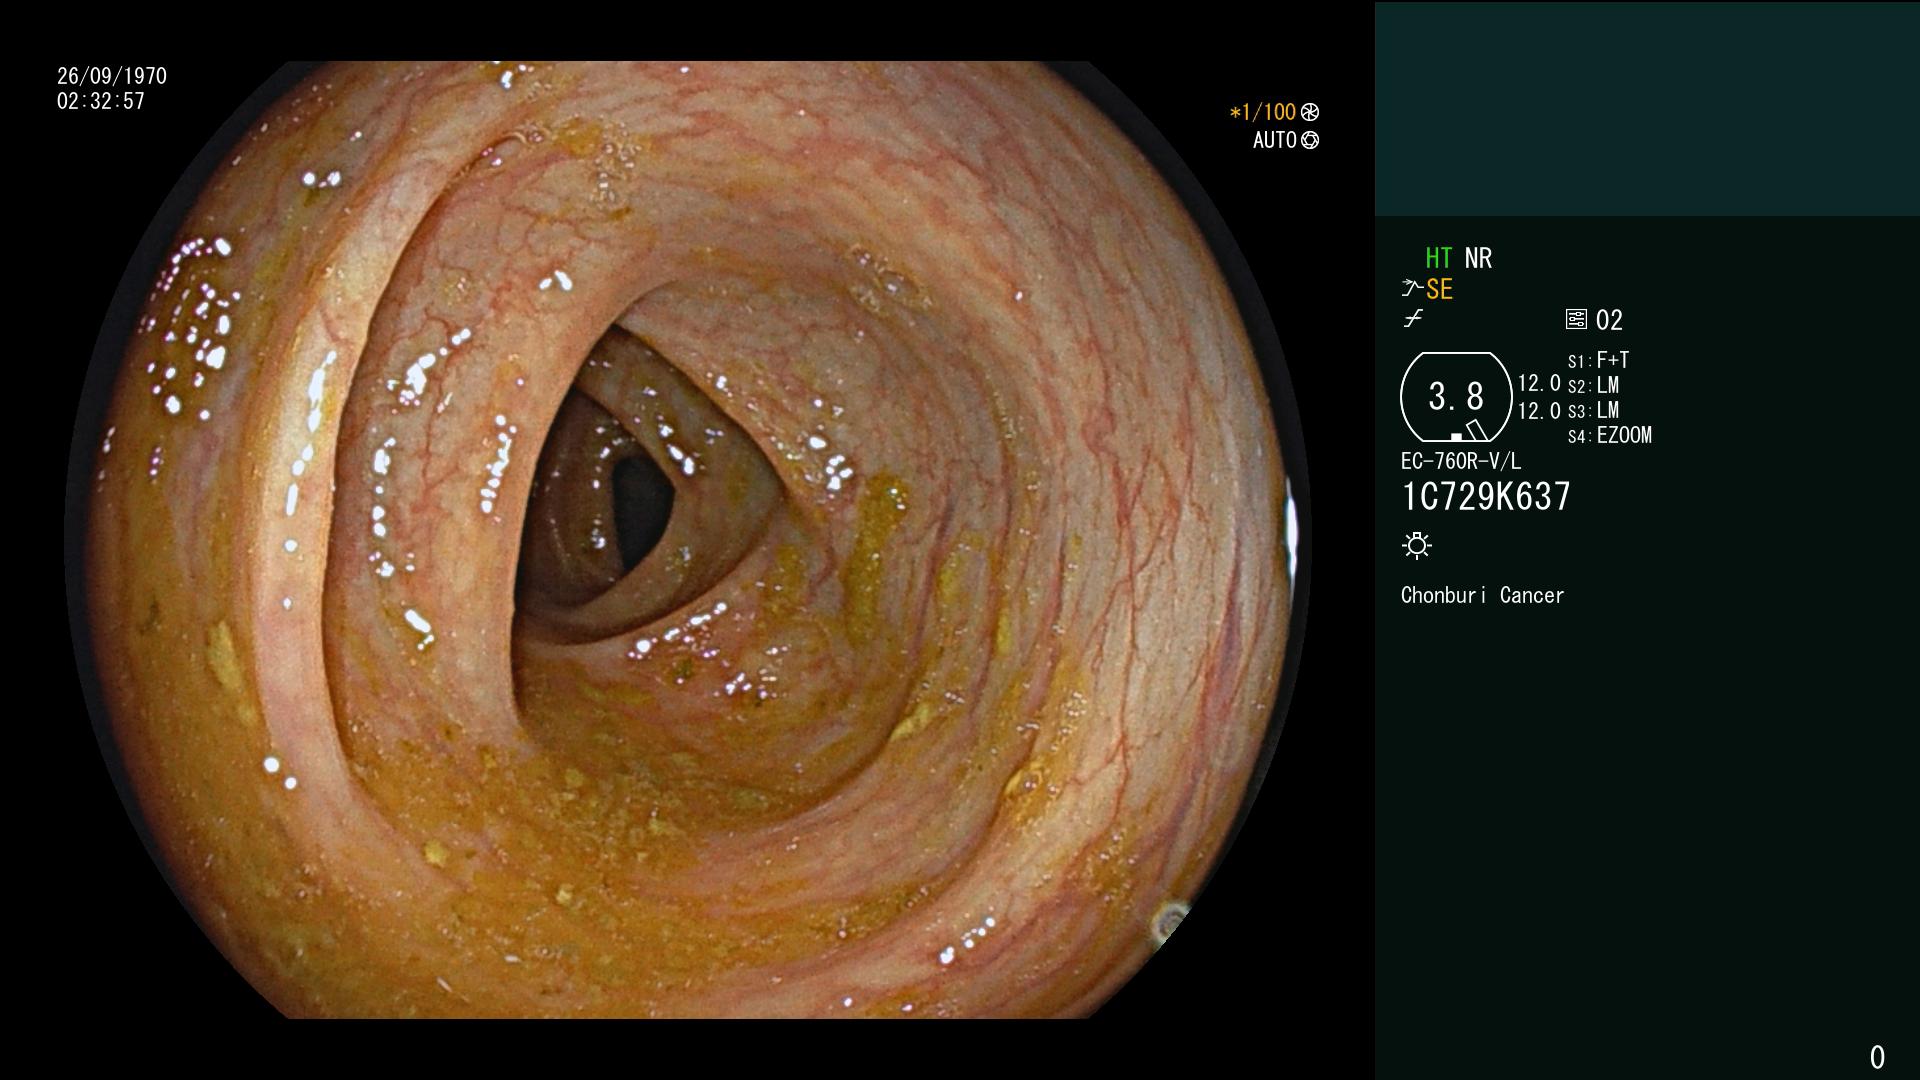
Task: Click the date 26/09/1970
Action: tap(112, 76)
